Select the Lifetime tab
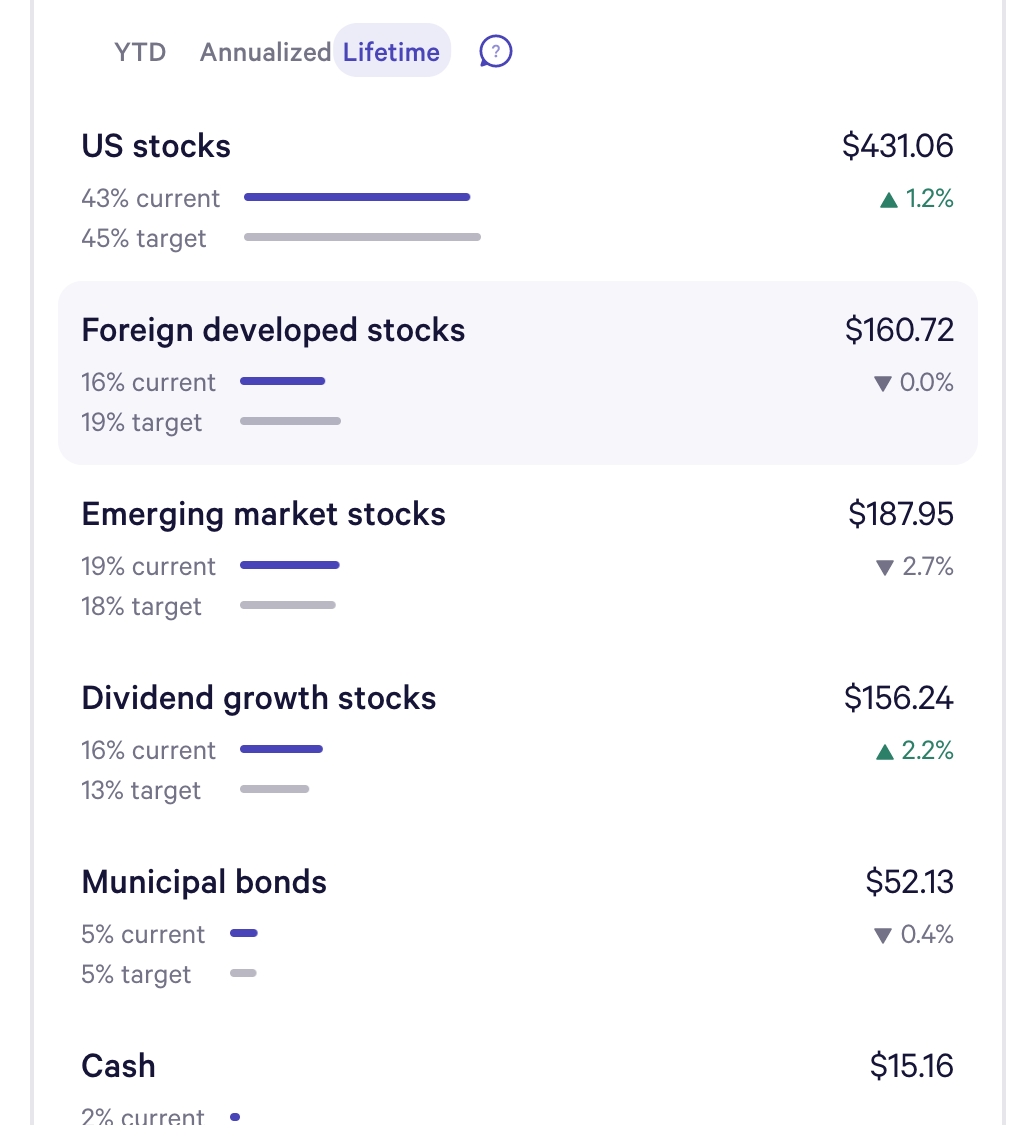 coord(391,52)
